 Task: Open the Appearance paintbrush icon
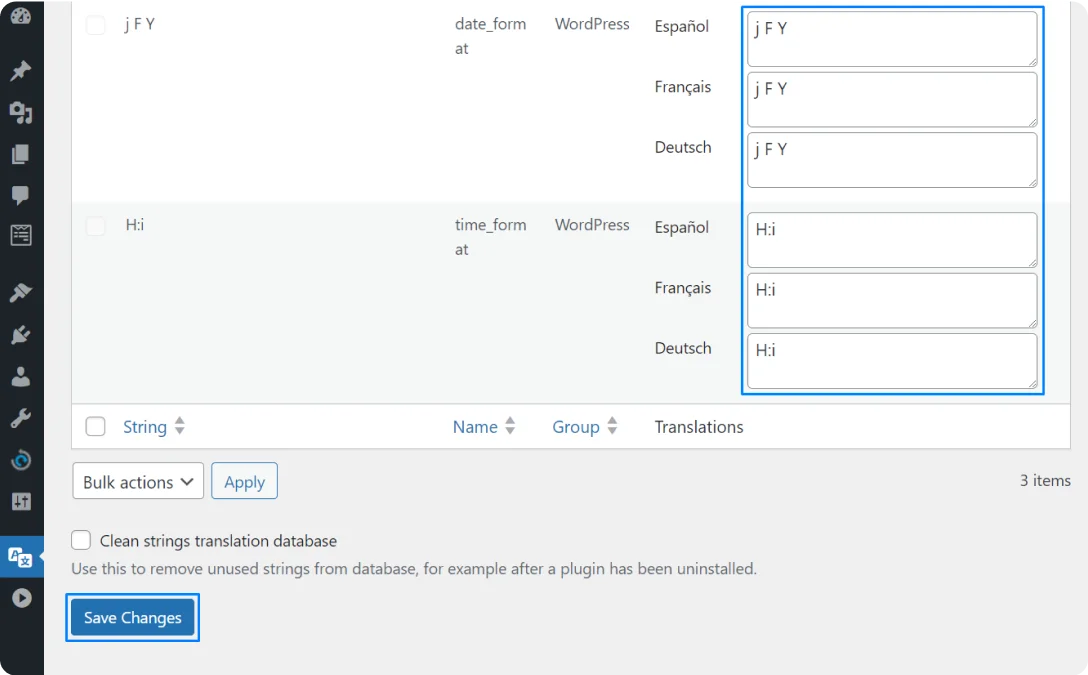(22, 293)
